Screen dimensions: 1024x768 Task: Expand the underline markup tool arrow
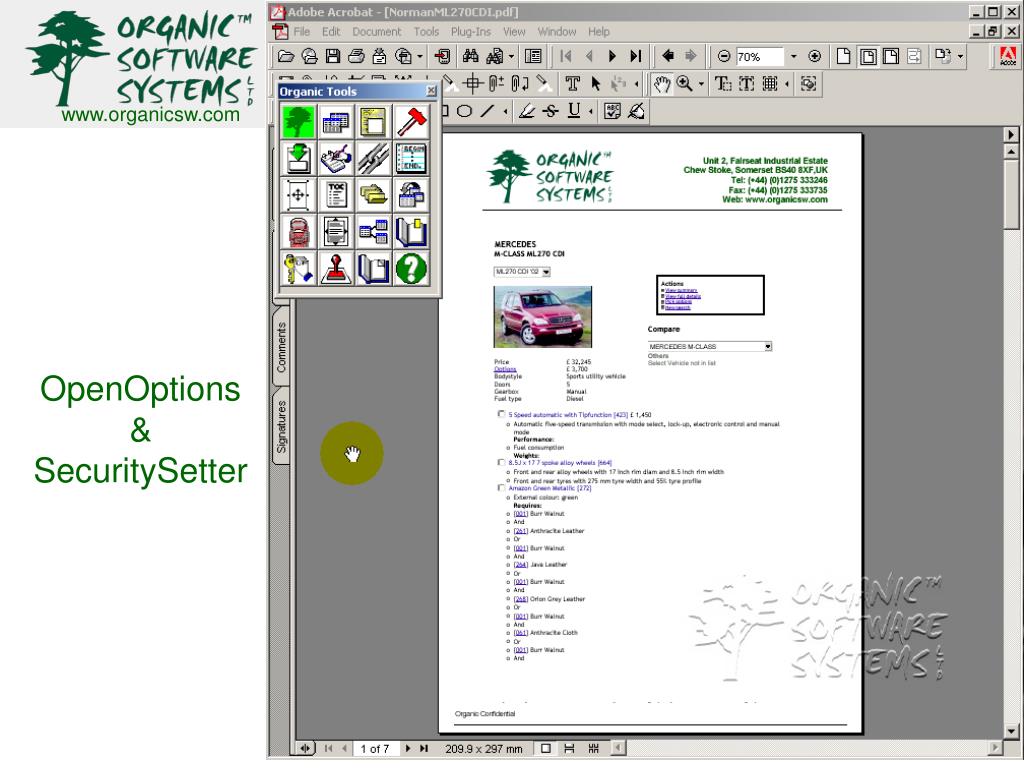(x=590, y=112)
